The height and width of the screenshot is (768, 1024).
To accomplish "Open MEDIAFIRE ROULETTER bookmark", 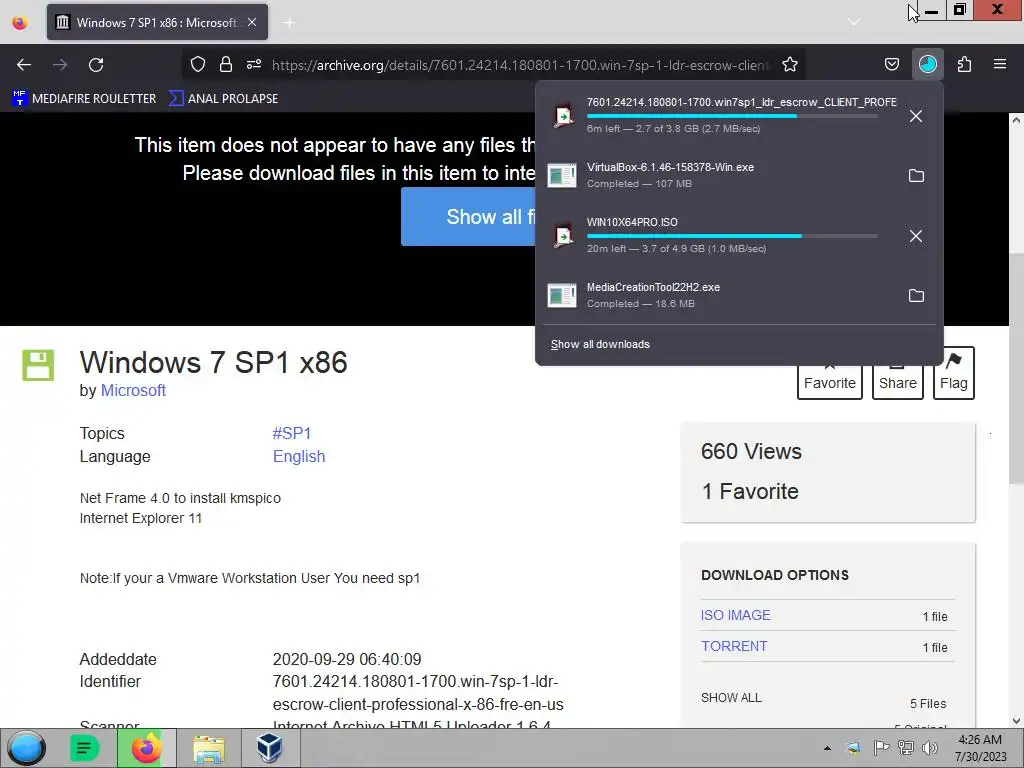I will pyautogui.click(x=84, y=99).
